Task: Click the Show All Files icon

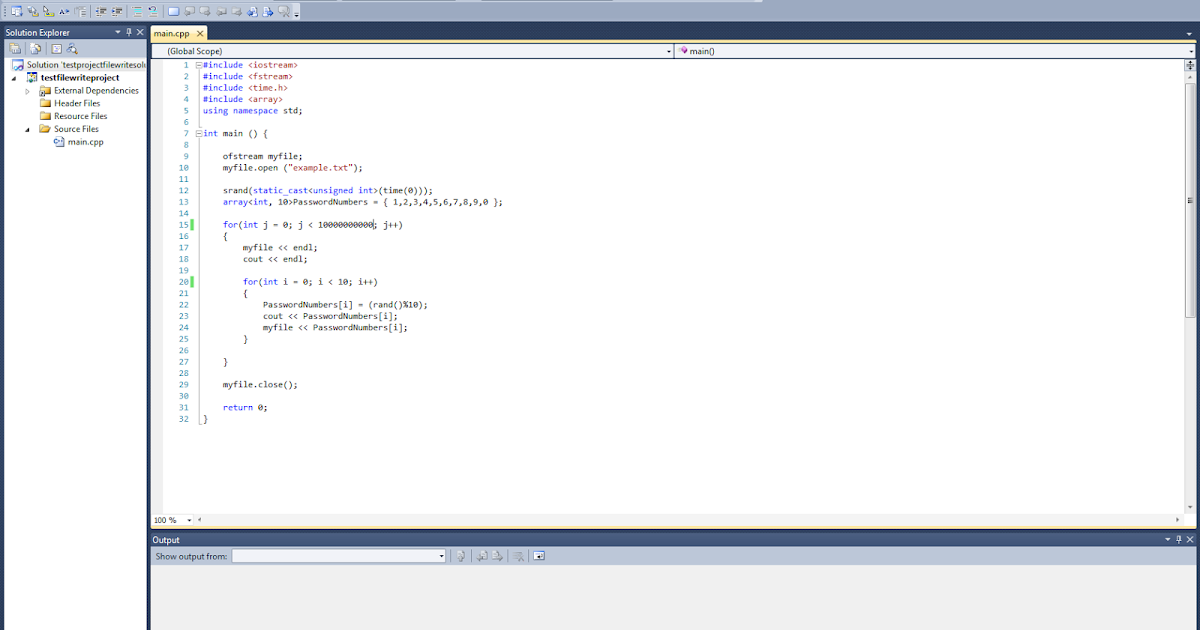Action: click(34, 47)
